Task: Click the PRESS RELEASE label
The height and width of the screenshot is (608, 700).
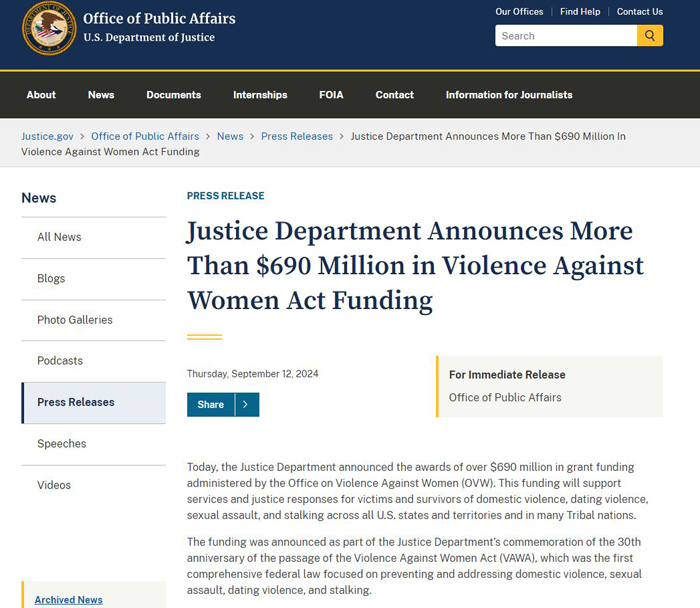Action: pyautogui.click(x=225, y=196)
